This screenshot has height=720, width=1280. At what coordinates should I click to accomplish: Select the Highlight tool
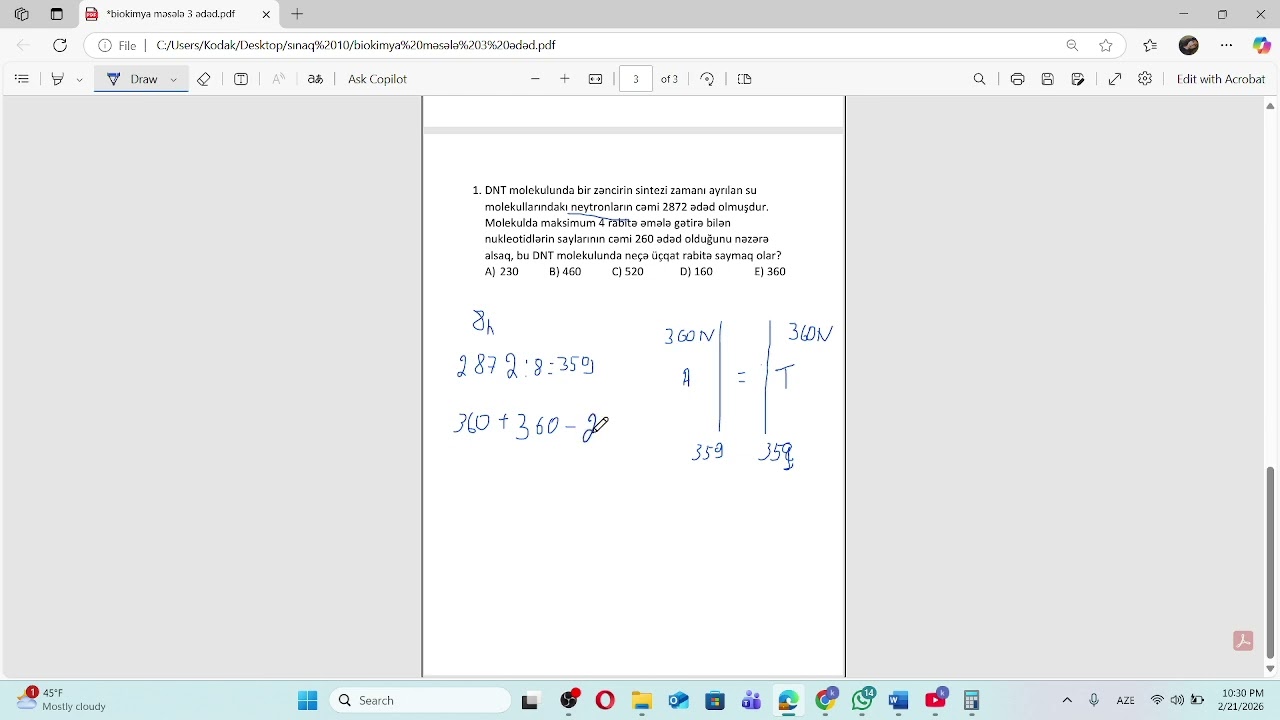point(58,79)
